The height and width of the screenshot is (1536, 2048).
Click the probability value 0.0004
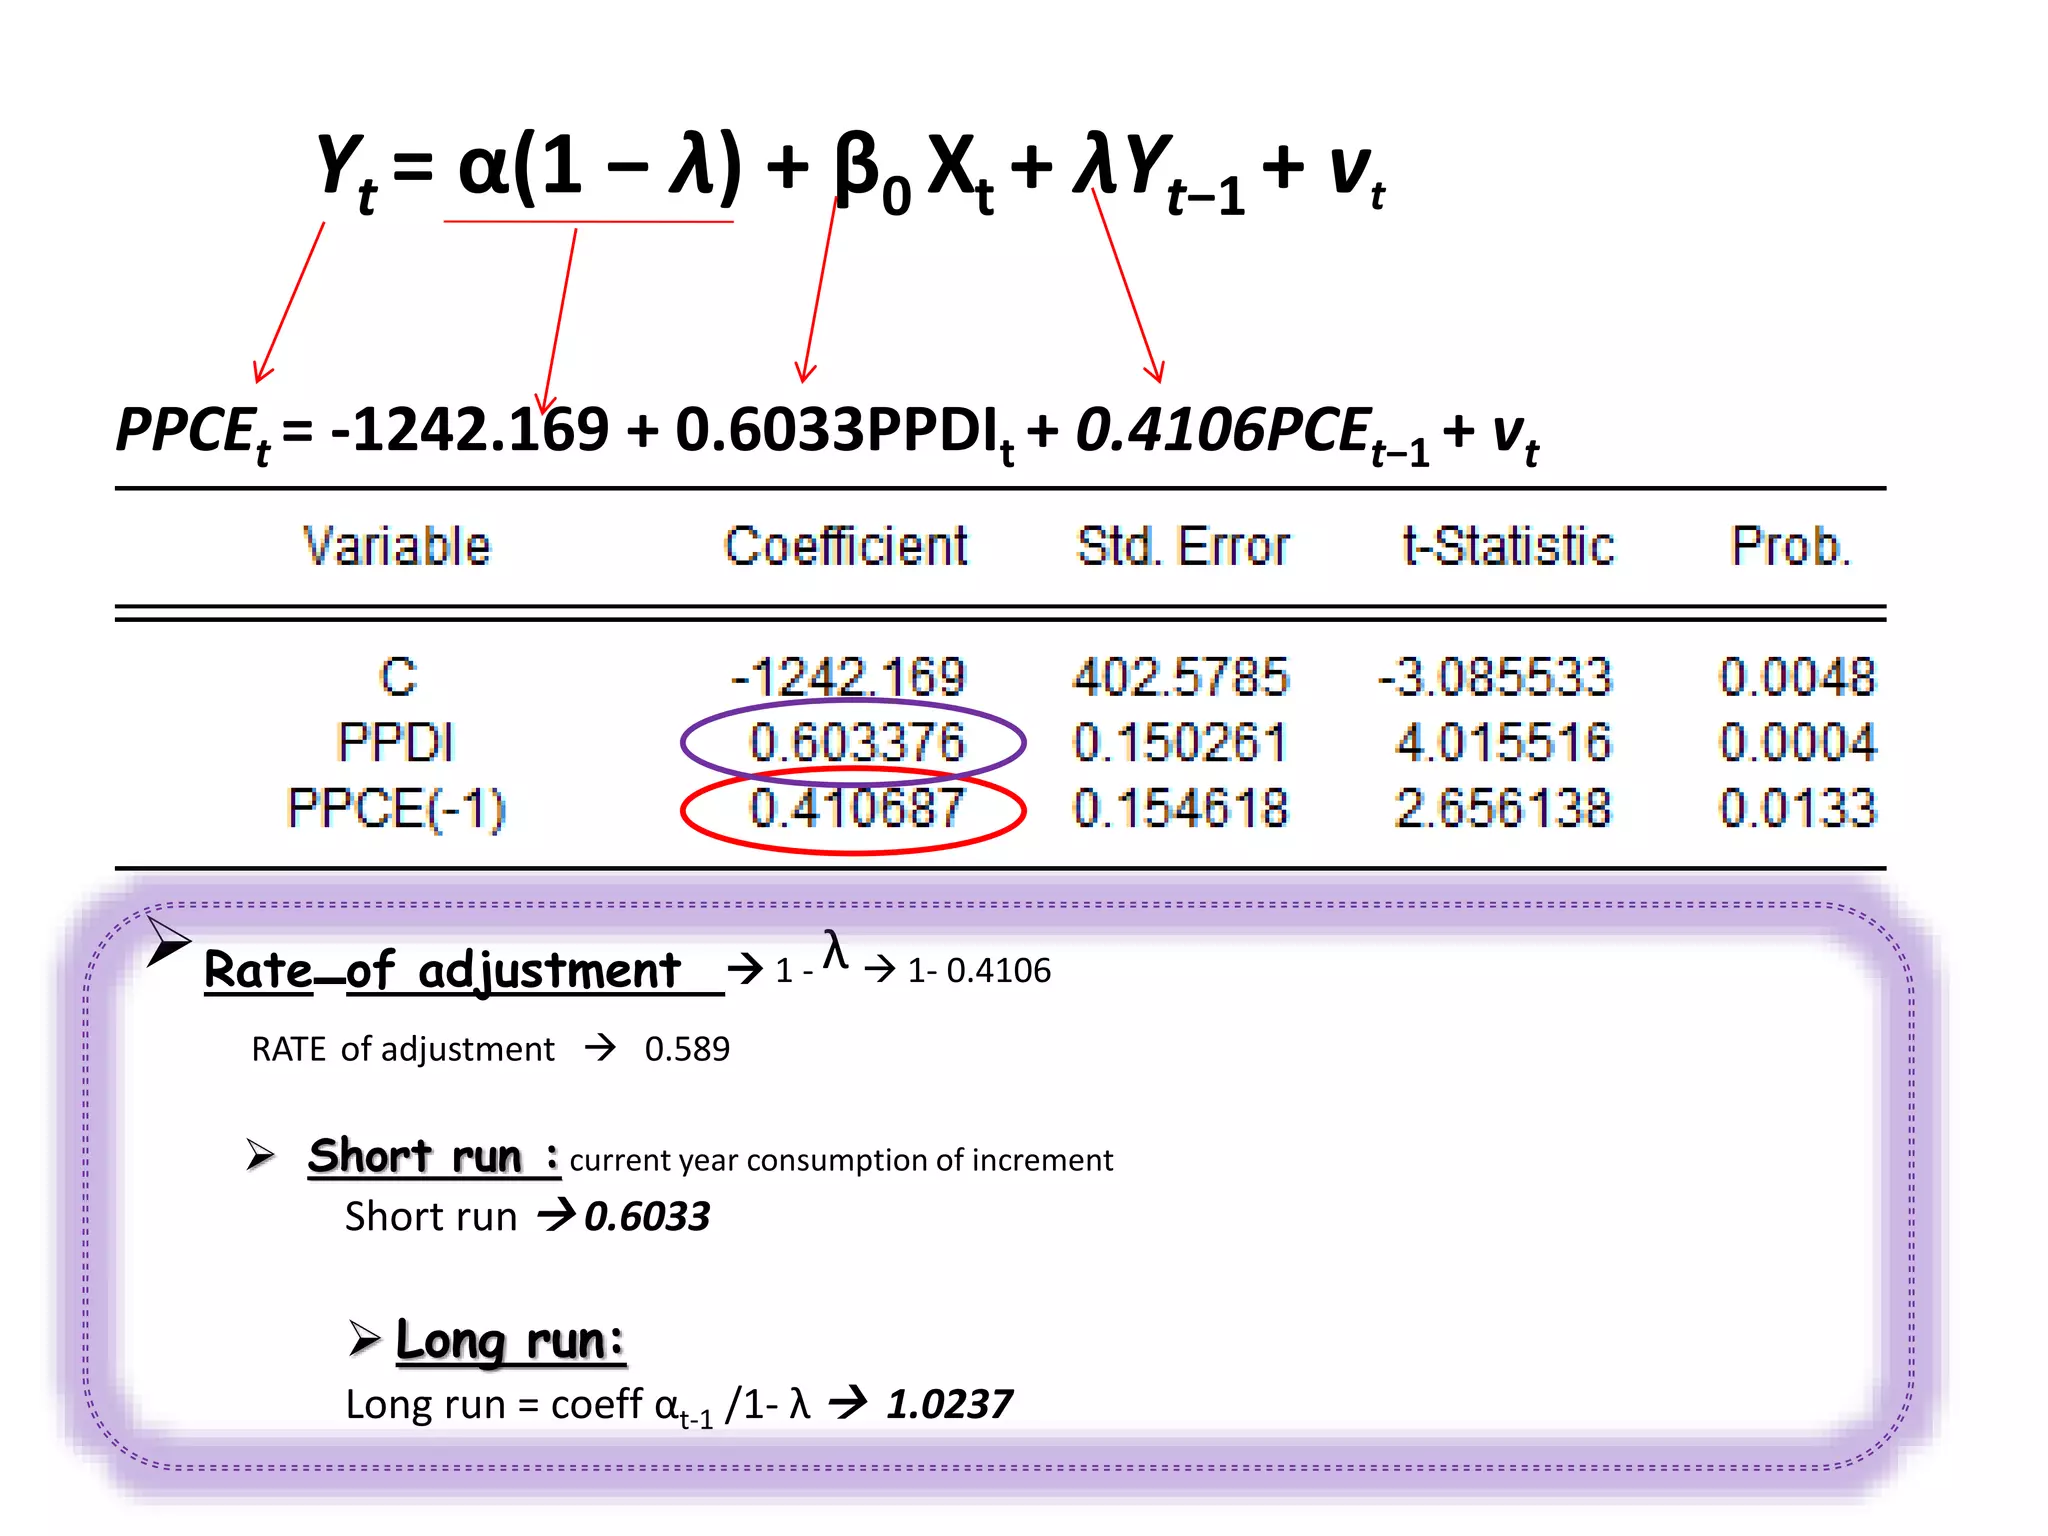coord(1798,743)
